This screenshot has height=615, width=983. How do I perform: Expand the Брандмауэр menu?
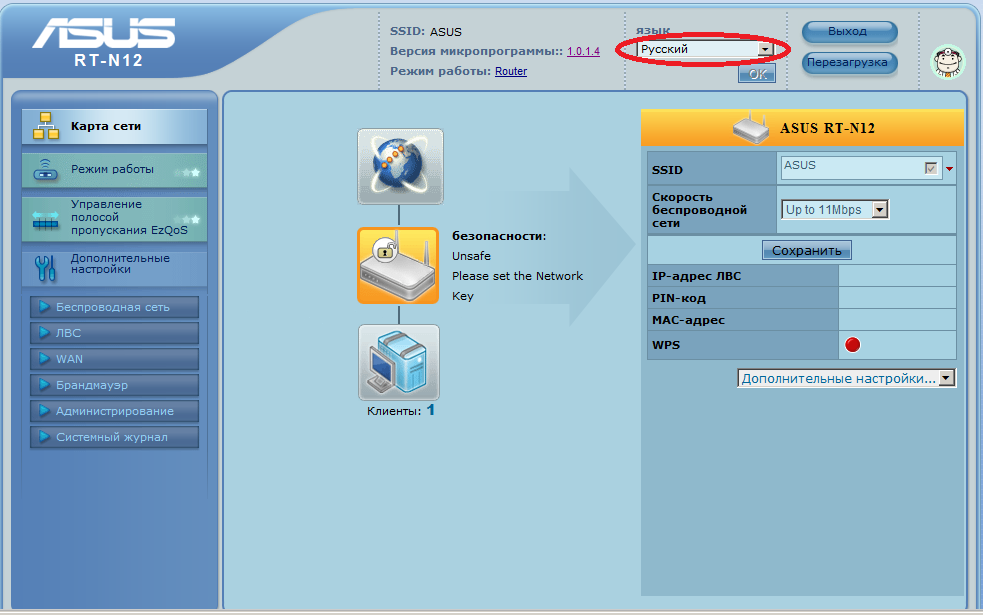114,385
